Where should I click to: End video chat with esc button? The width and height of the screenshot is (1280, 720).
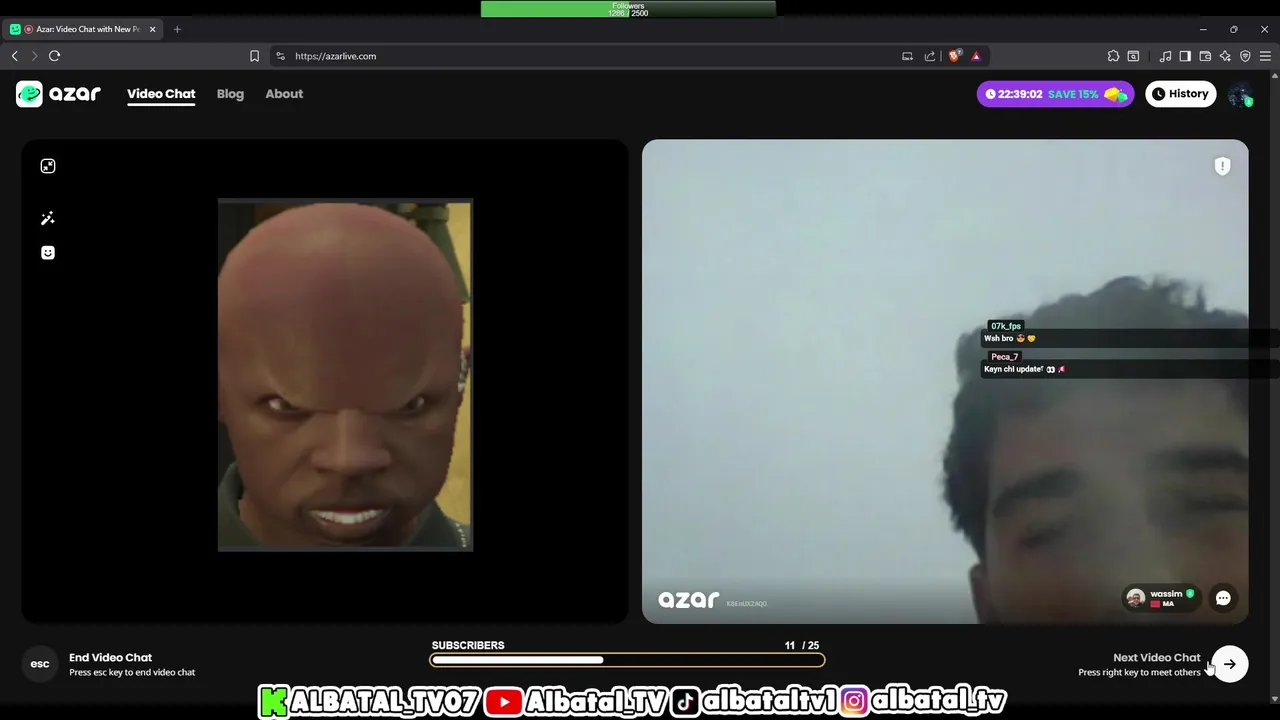click(x=40, y=664)
